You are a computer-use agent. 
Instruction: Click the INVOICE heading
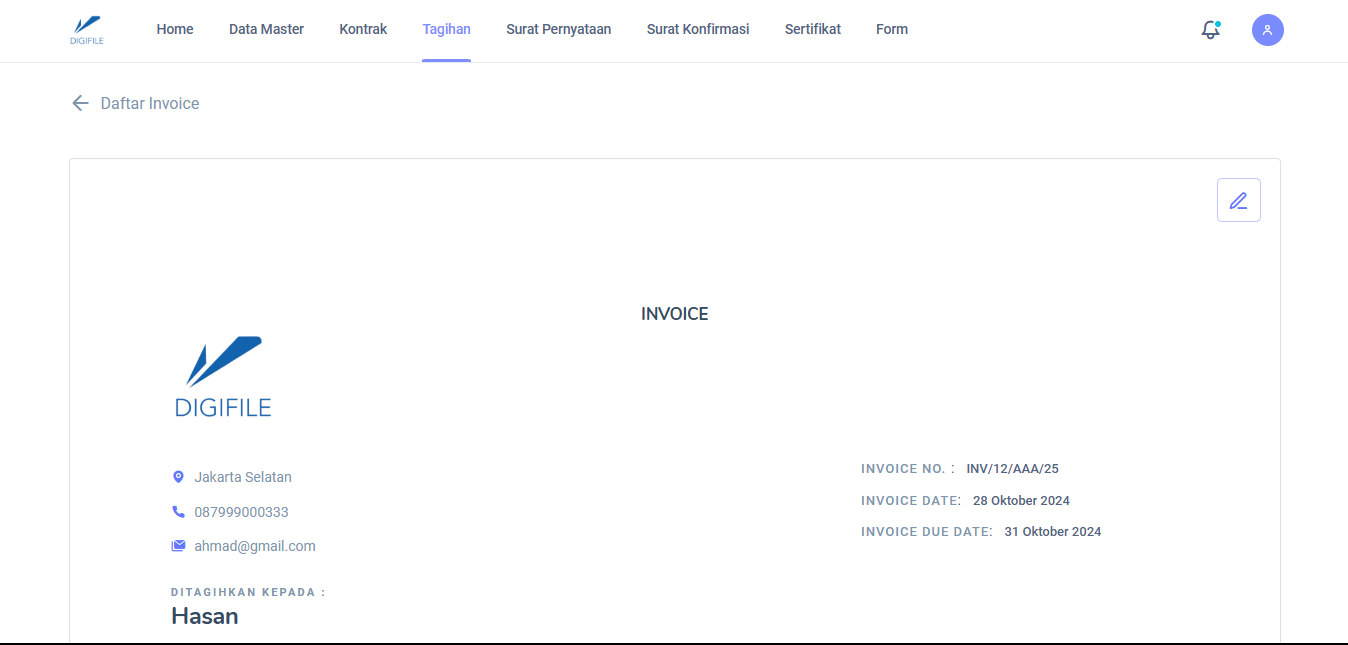(x=675, y=314)
